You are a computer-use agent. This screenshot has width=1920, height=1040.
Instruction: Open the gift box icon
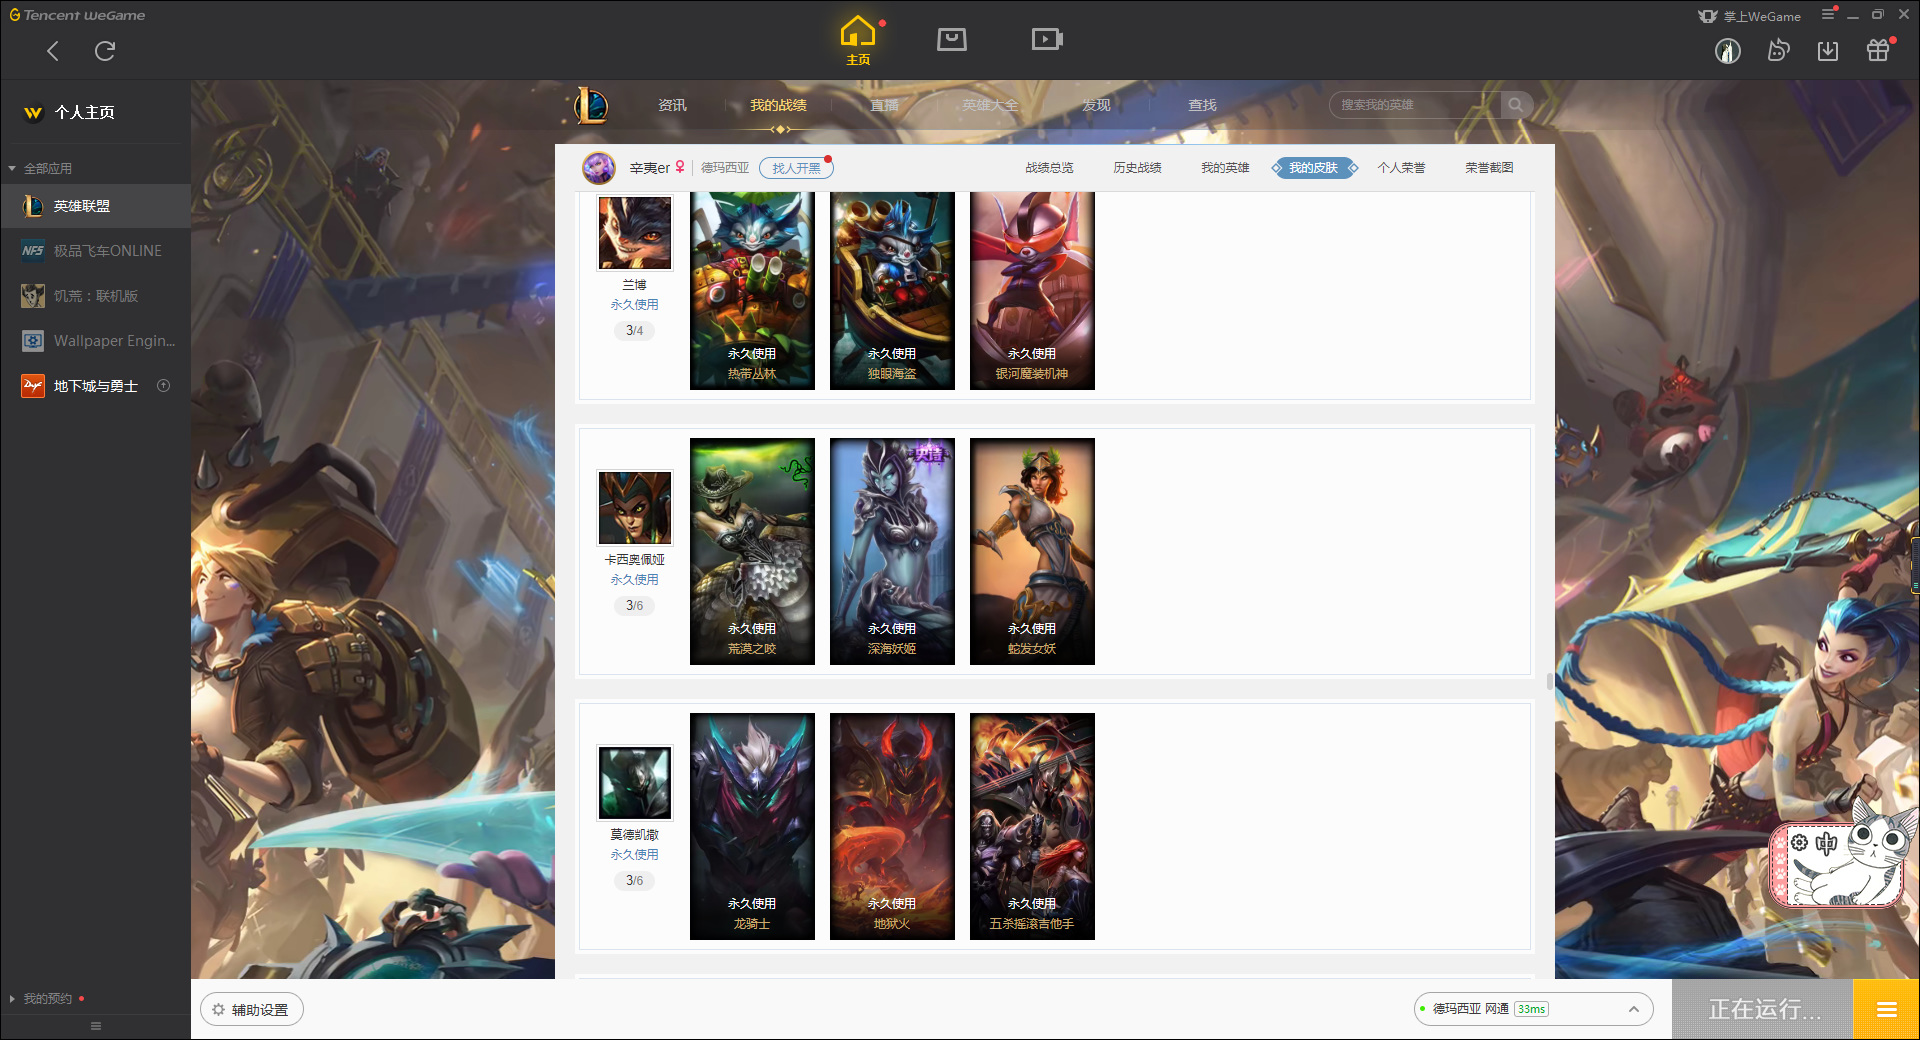coord(1878,51)
